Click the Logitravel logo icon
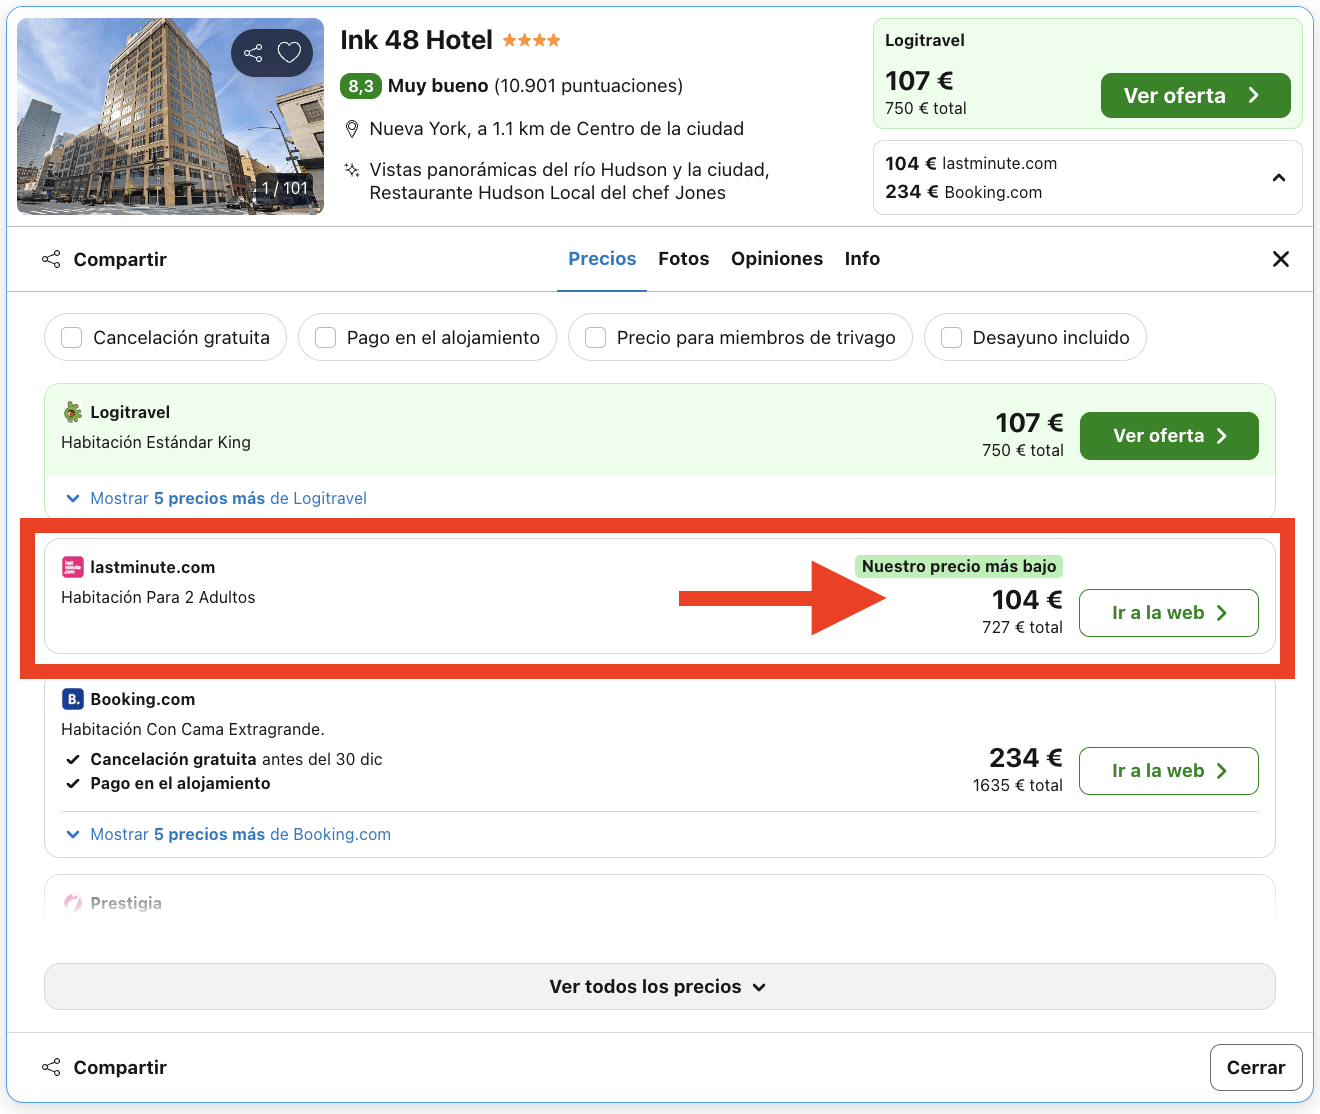Image resolution: width=1320 pixels, height=1114 pixels. click(x=73, y=412)
